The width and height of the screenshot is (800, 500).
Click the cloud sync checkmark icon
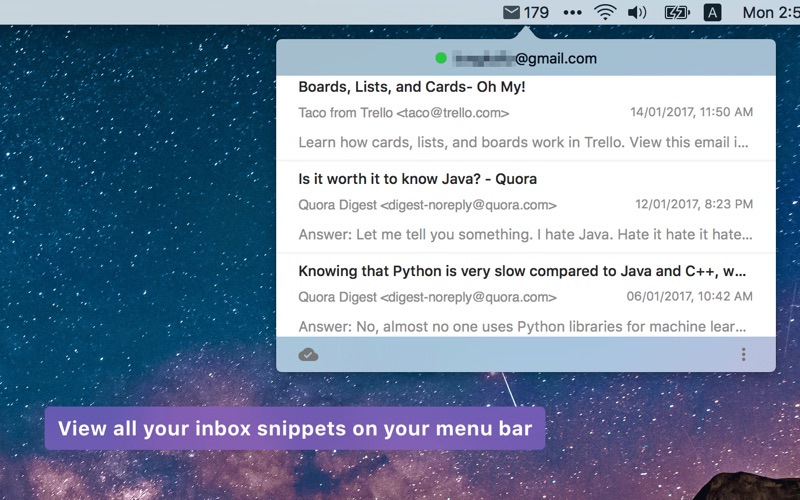pos(308,355)
